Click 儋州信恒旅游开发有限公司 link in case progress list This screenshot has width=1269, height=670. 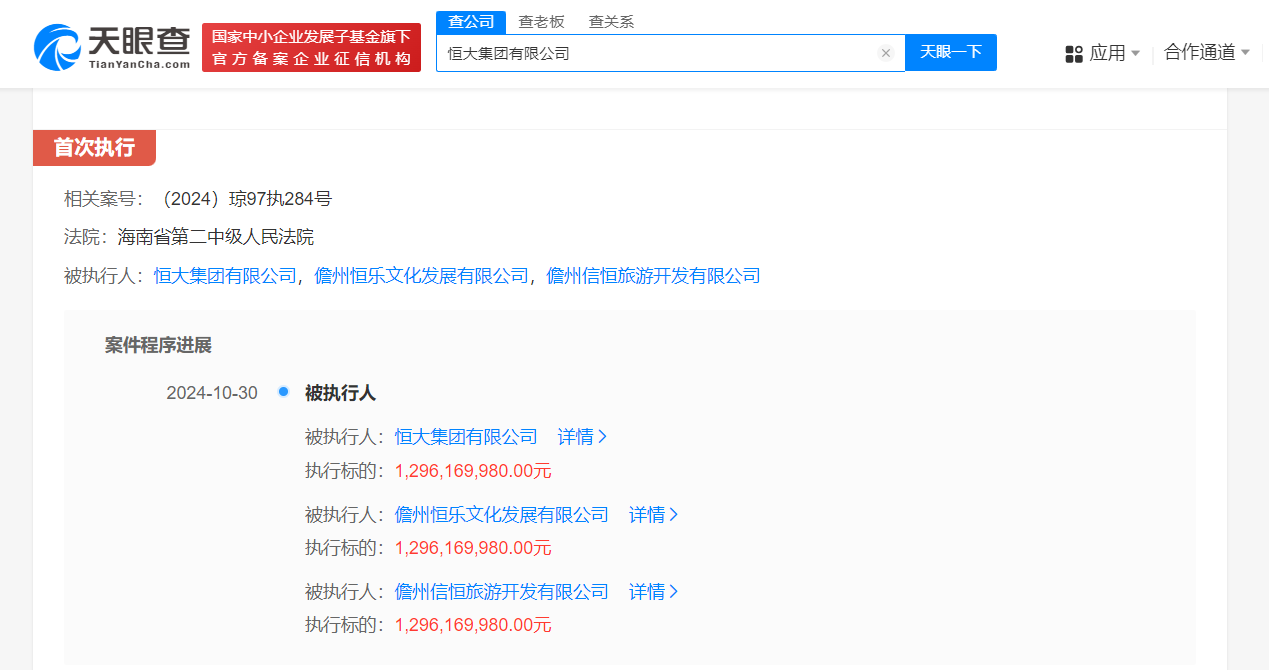(x=501, y=592)
